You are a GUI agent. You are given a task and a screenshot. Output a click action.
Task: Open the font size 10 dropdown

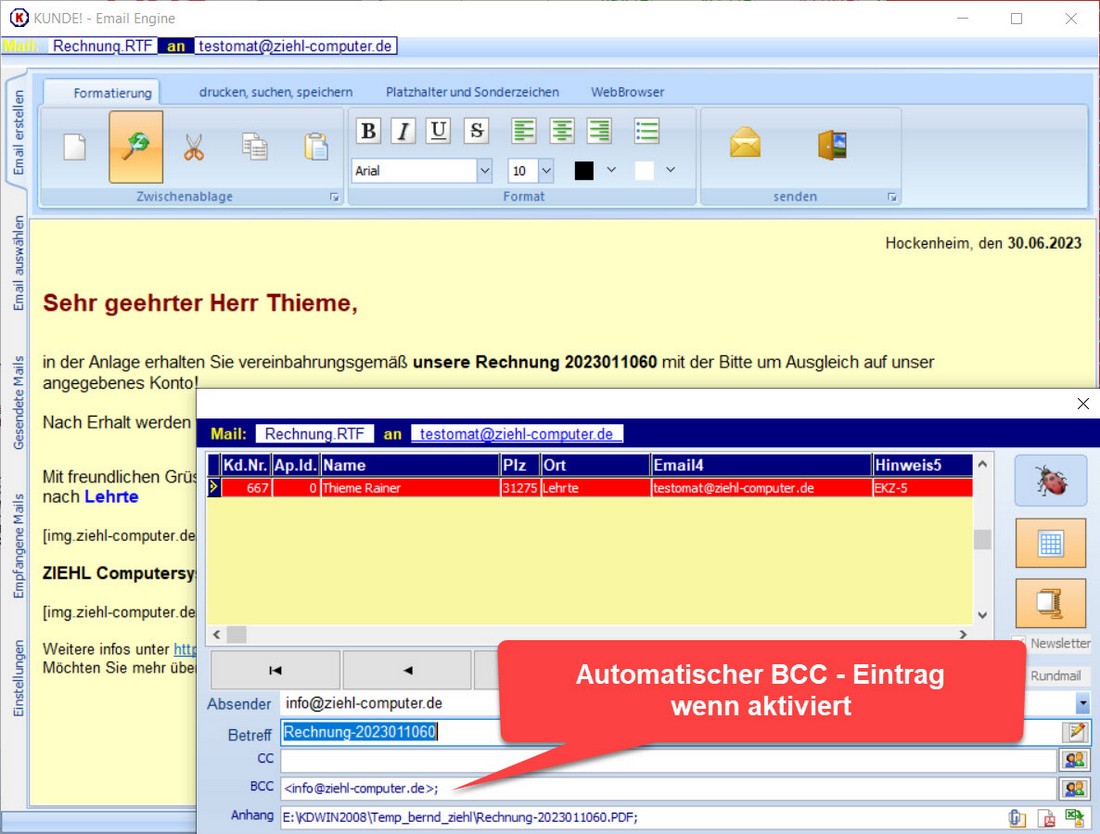coord(546,171)
